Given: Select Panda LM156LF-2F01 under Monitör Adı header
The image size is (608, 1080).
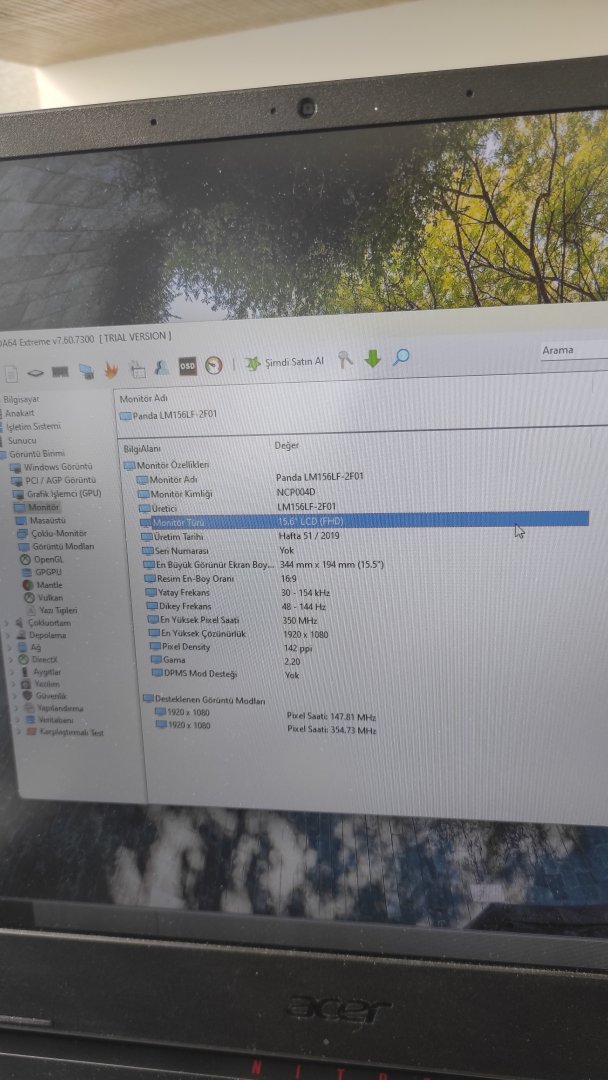Looking at the screenshot, I should pos(169,415).
